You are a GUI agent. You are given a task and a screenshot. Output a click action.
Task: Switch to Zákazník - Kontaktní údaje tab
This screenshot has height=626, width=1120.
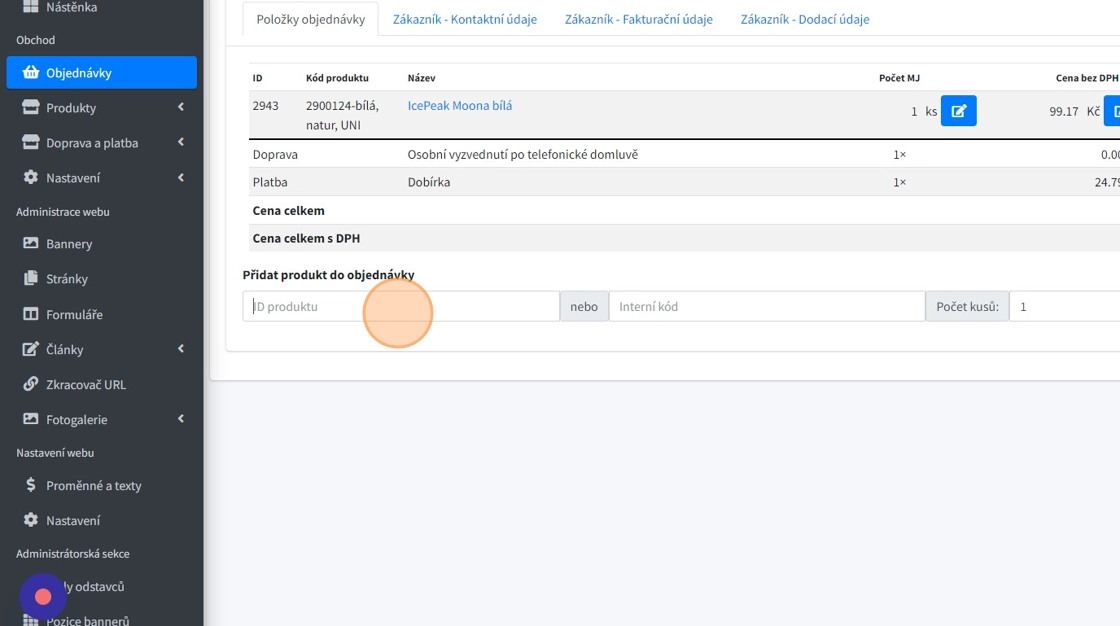coord(464,19)
